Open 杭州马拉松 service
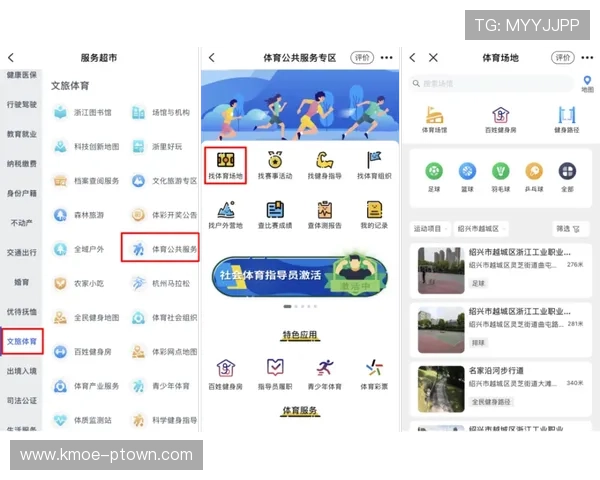The width and height of the screenshot is (600, 480). click(x=161, y=283)
